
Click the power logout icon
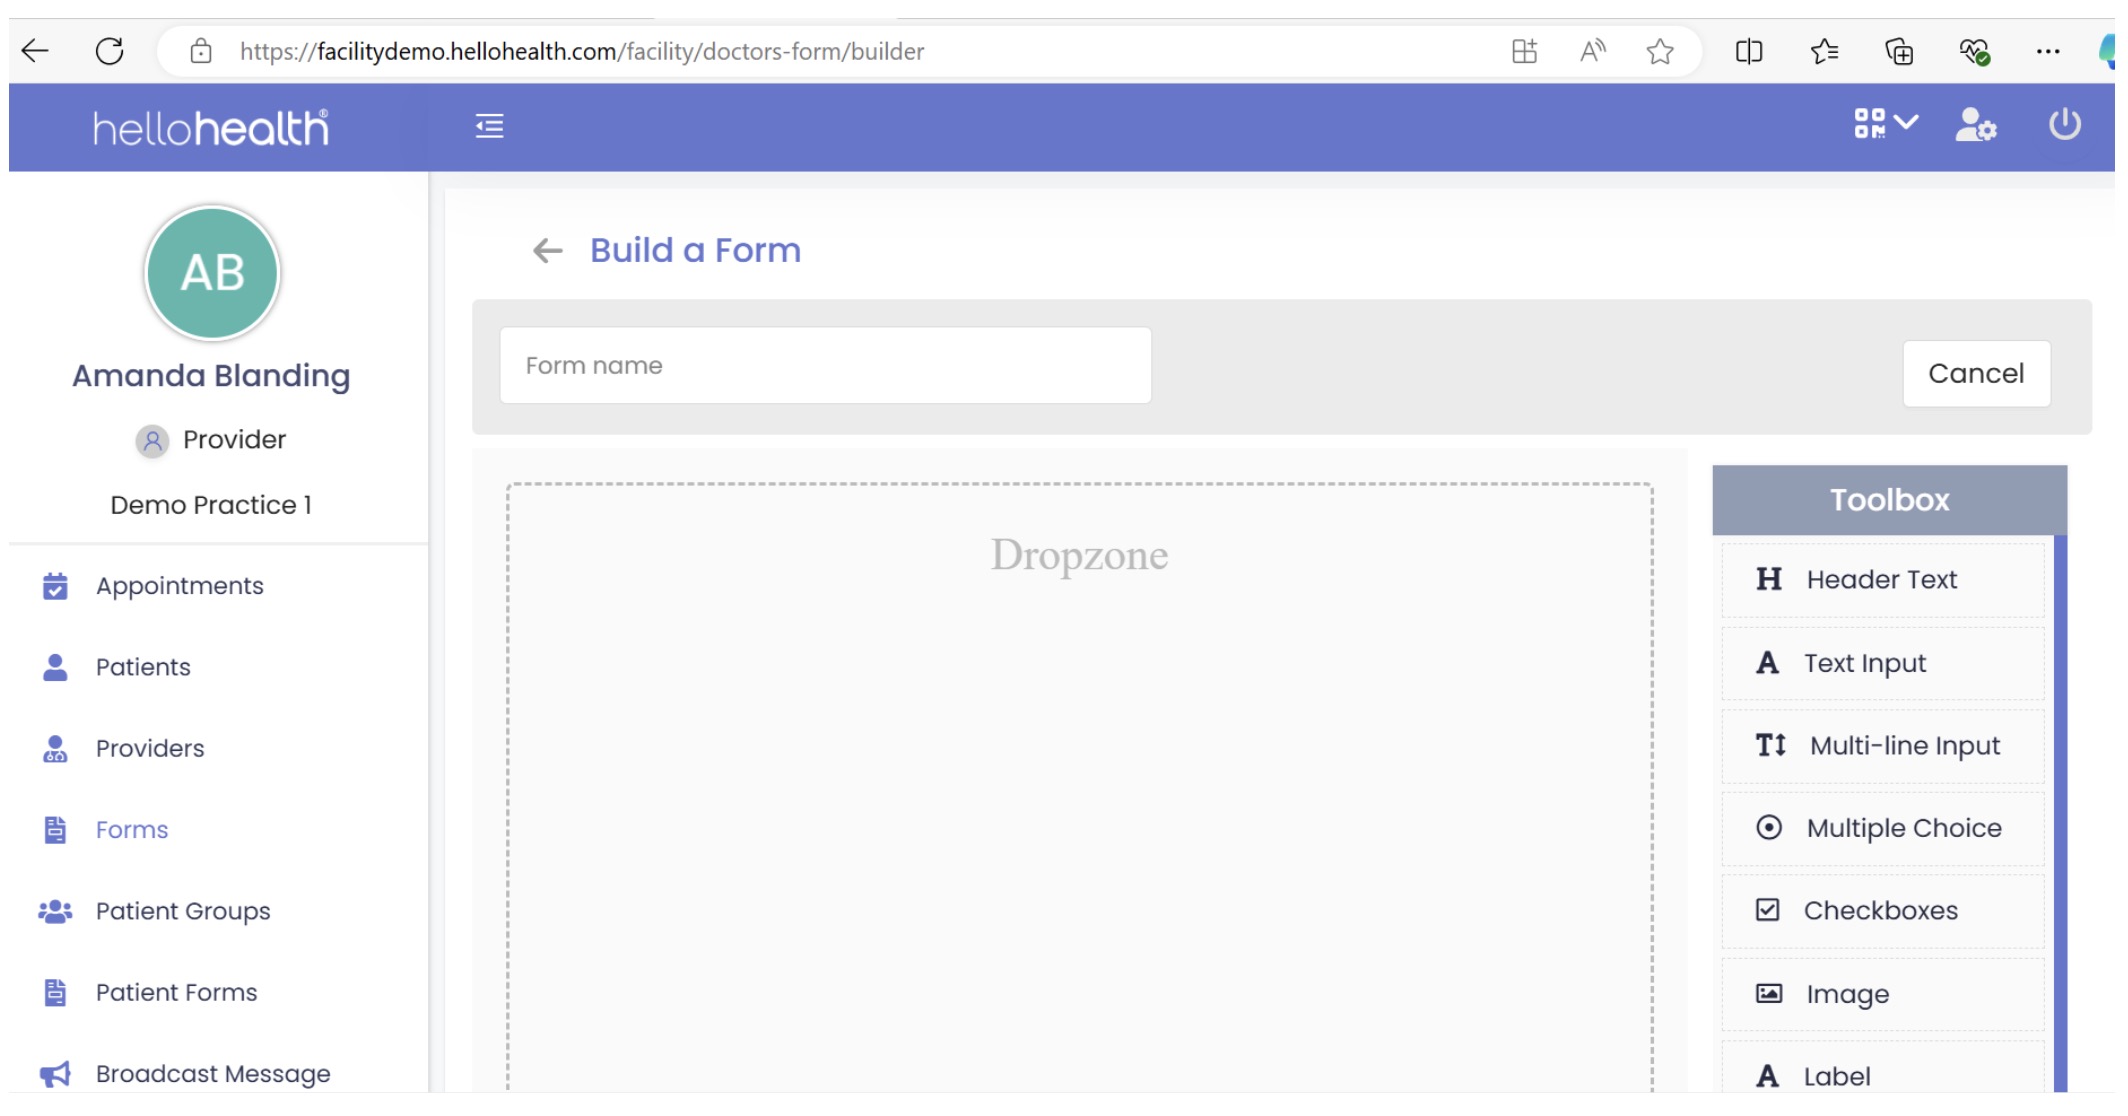[x=2064, y=125]
